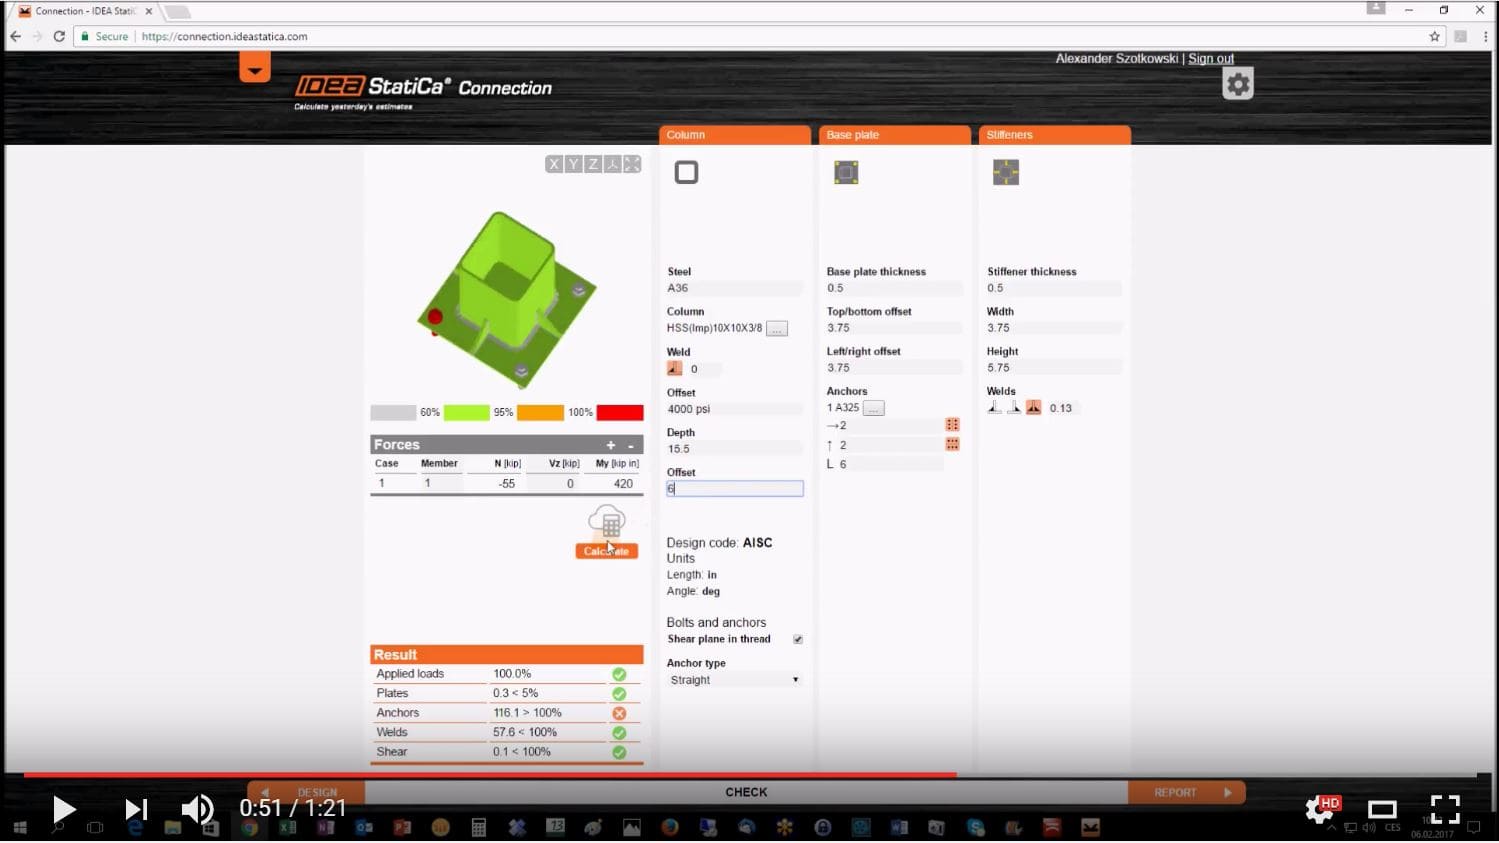Set view along X axis
The width and height of the screenshot is (1499, 843).
pos(554,164)
